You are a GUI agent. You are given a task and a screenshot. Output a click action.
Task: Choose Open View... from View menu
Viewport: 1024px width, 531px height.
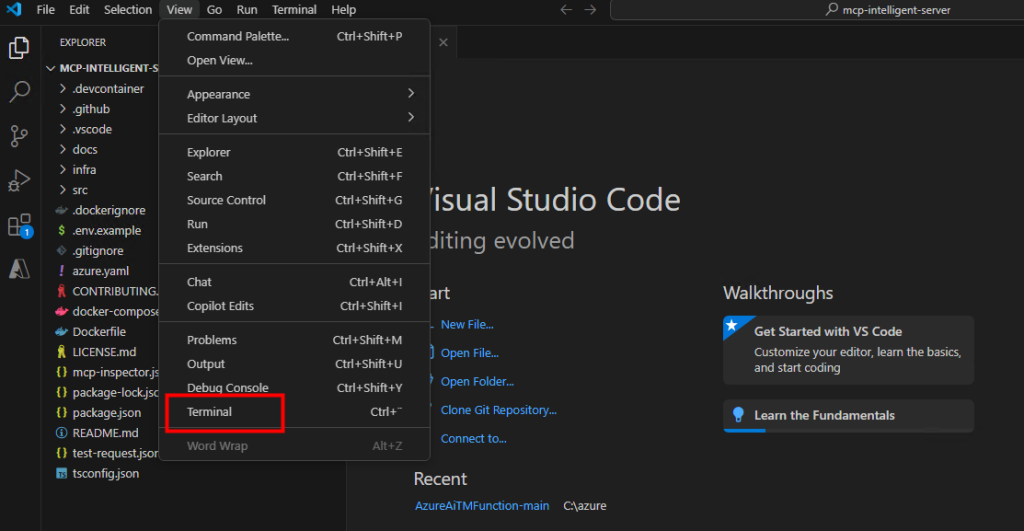coord(294,61)
